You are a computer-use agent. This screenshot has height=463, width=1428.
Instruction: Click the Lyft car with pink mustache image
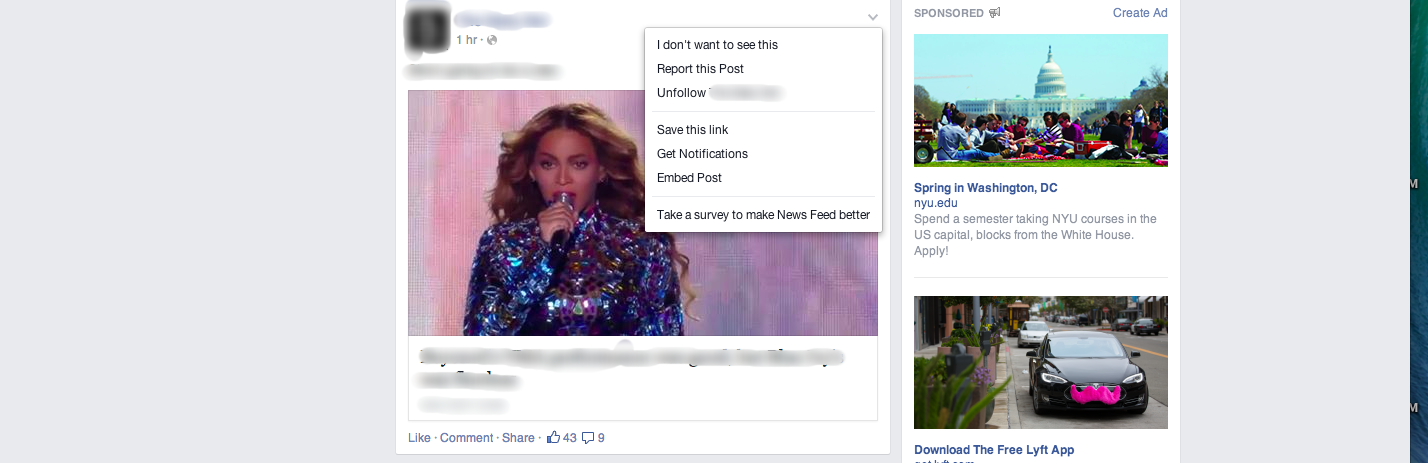click(x=1041, y=362)
